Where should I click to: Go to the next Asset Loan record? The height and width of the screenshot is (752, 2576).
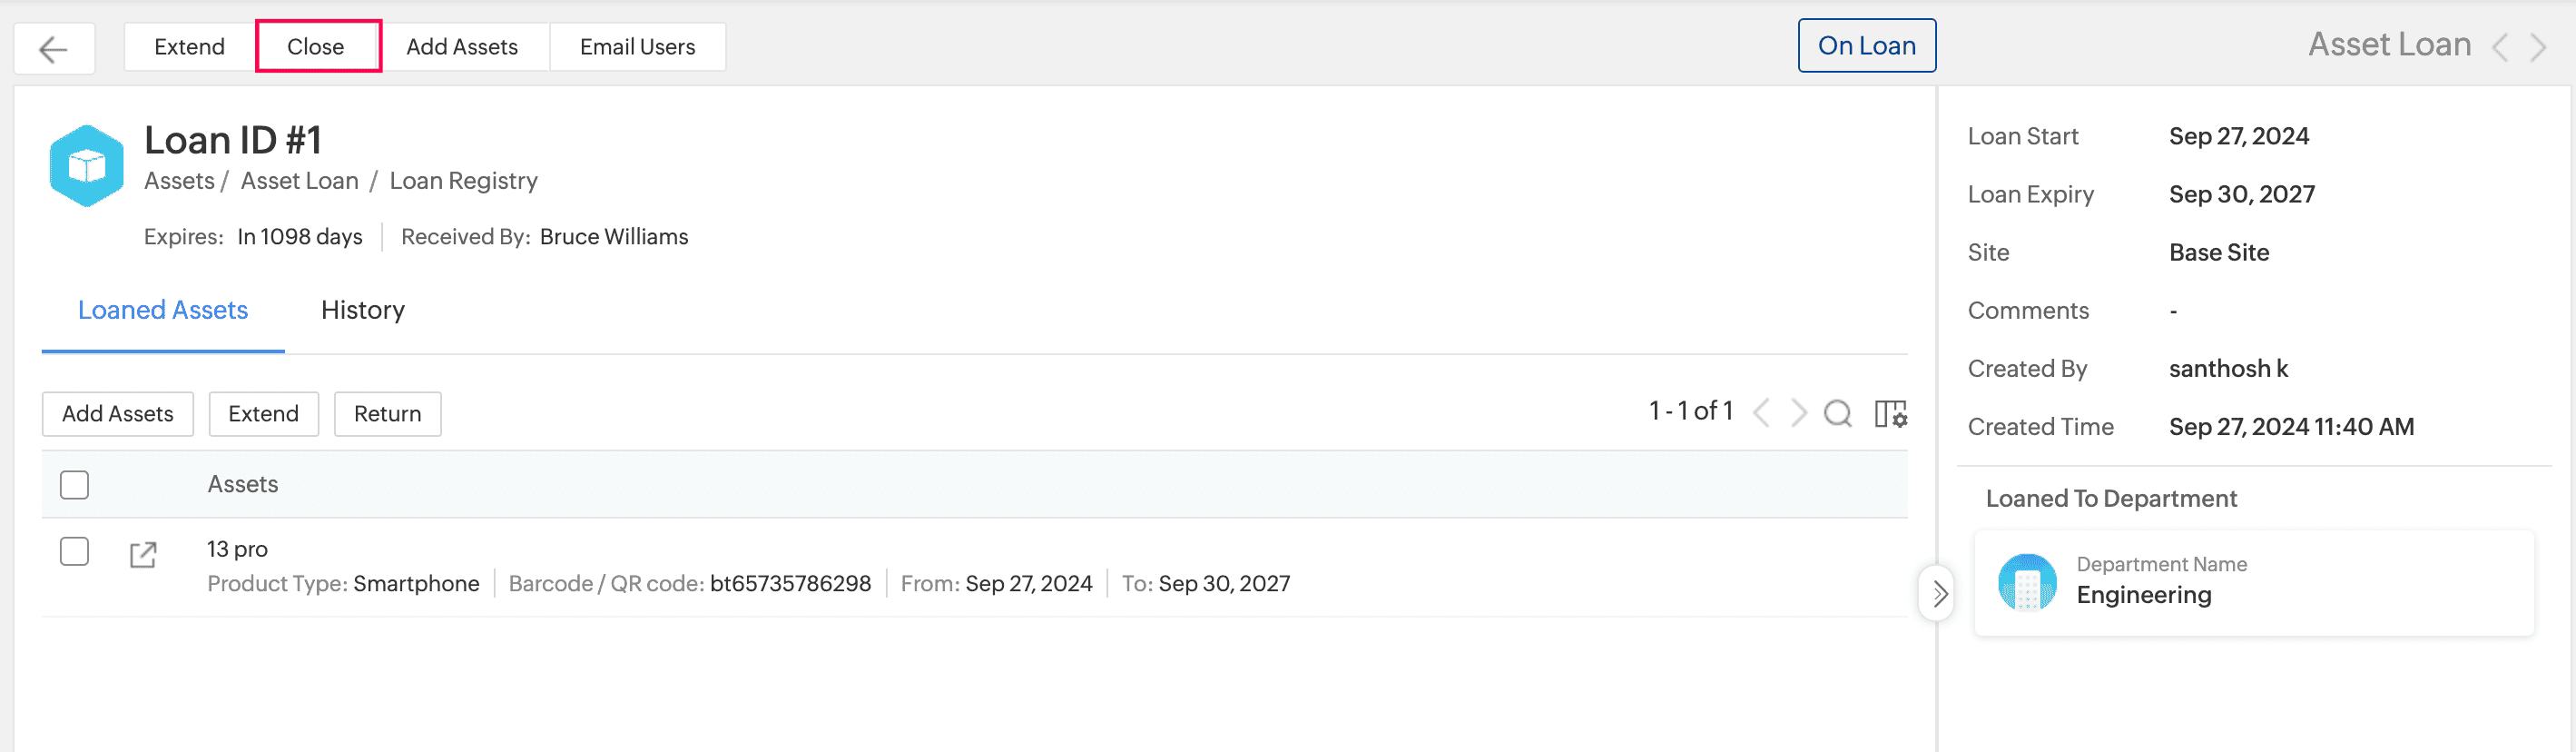(2538, 47)
